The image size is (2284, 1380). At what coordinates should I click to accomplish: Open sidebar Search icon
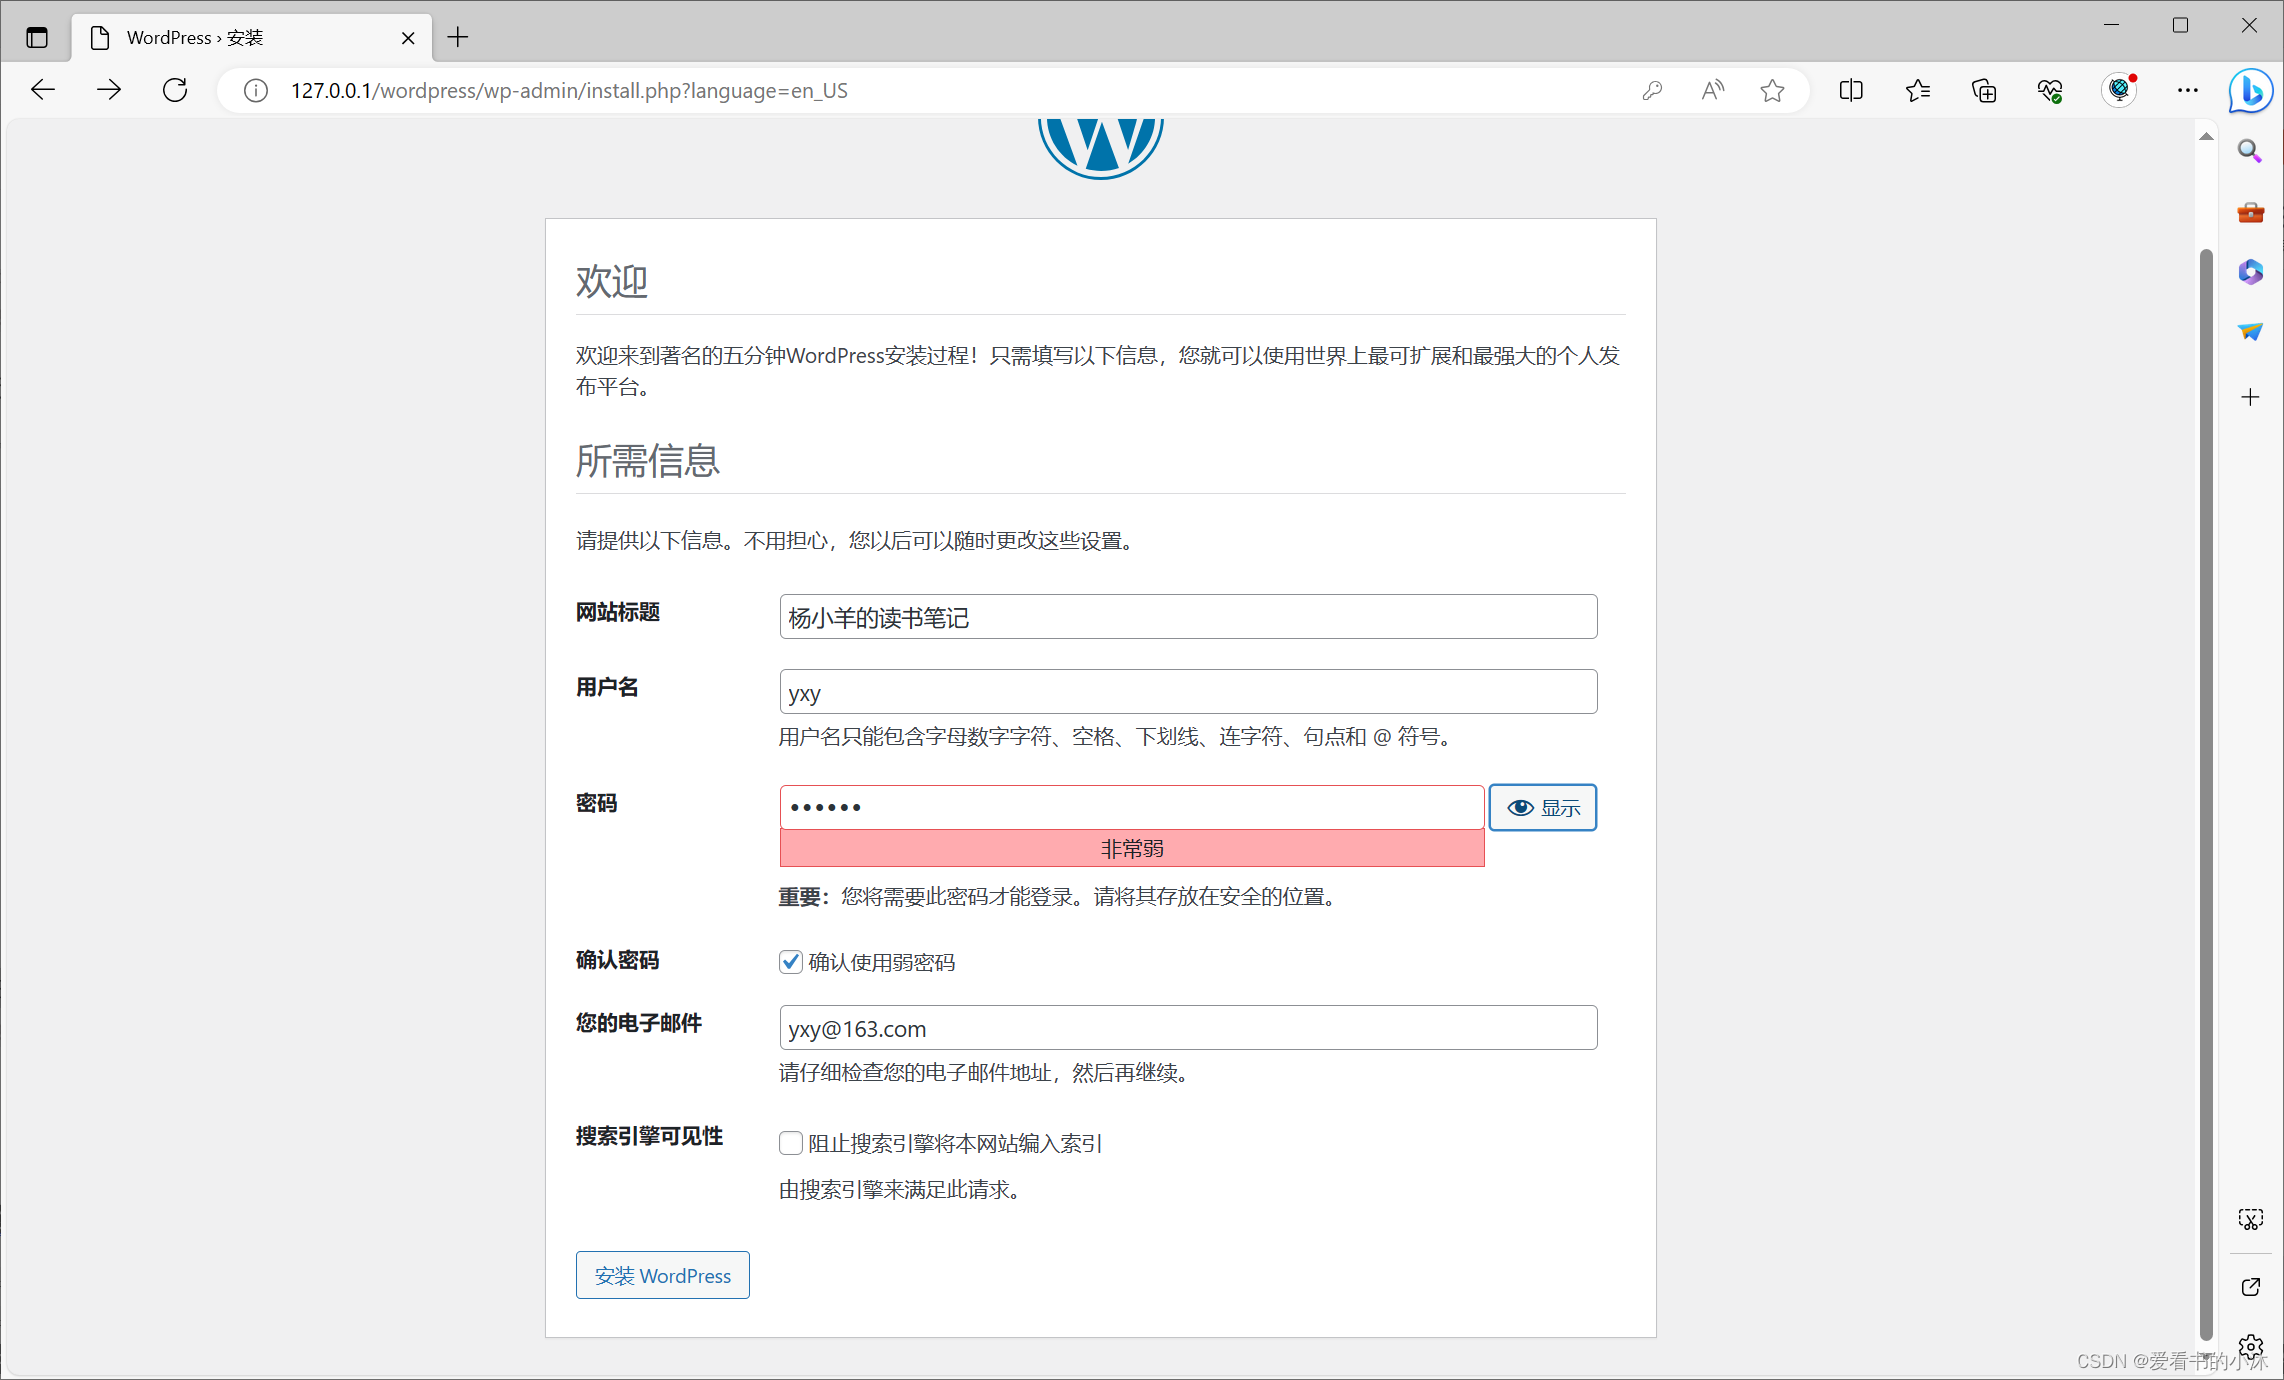tap(2250, 151)
